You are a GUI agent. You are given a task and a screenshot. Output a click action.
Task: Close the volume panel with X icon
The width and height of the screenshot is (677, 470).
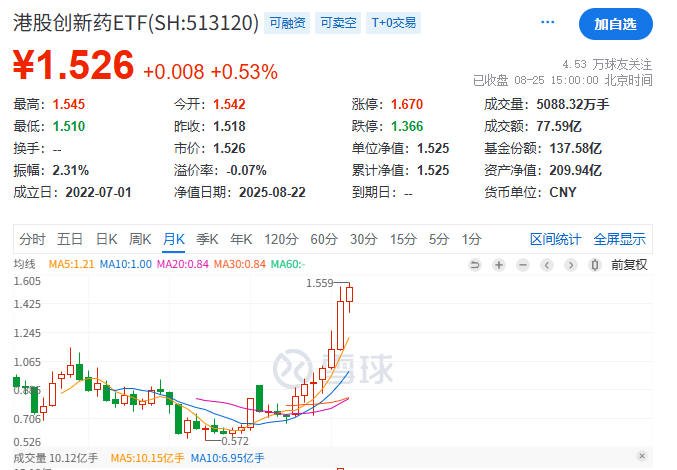click(642, 456)
